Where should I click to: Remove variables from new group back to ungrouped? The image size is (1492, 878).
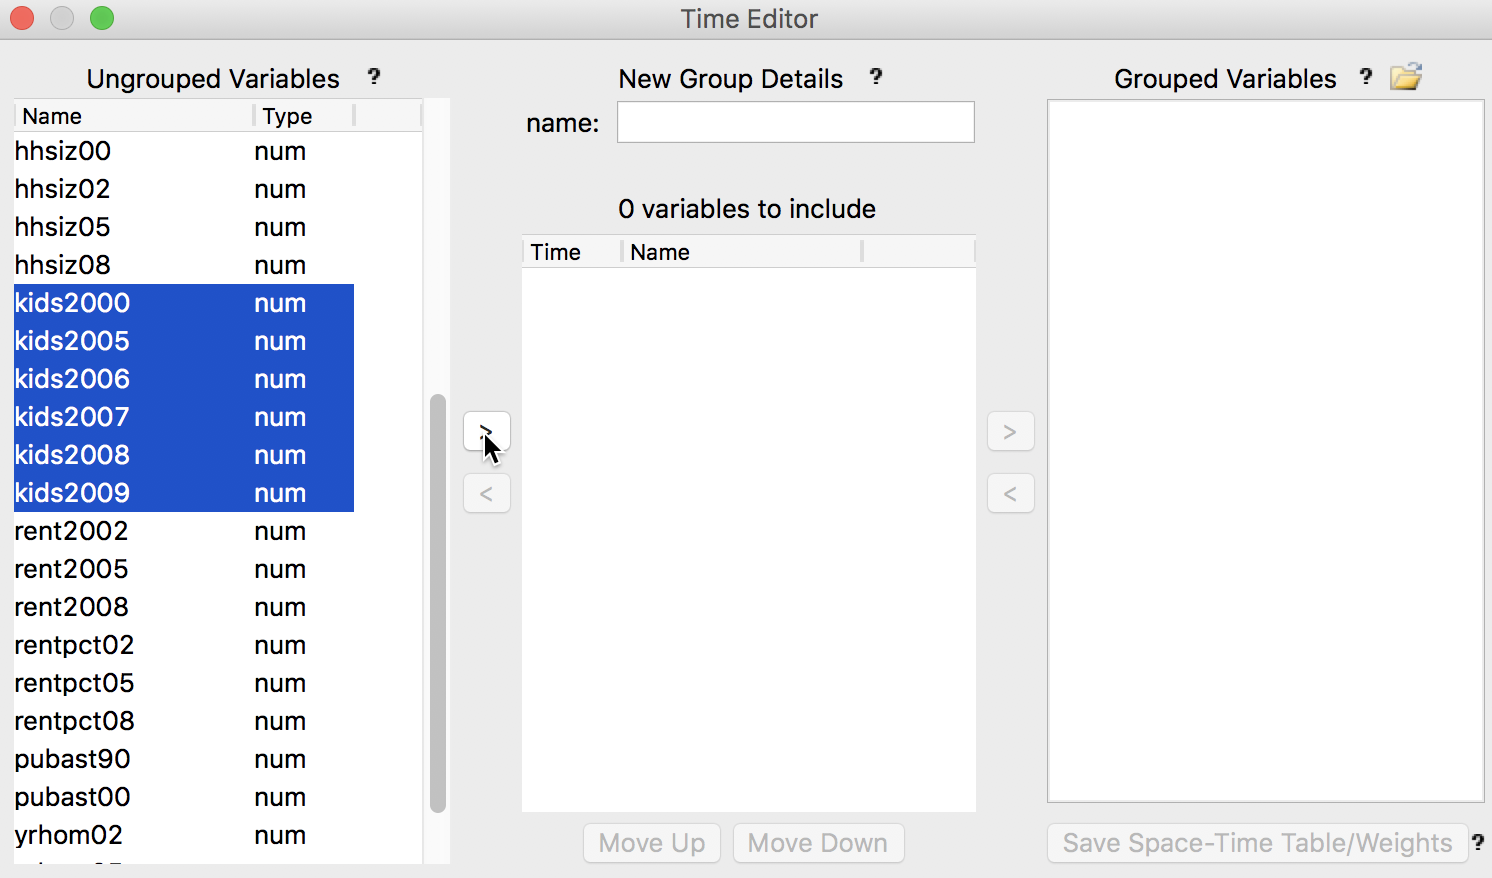(x=487, y=494)
